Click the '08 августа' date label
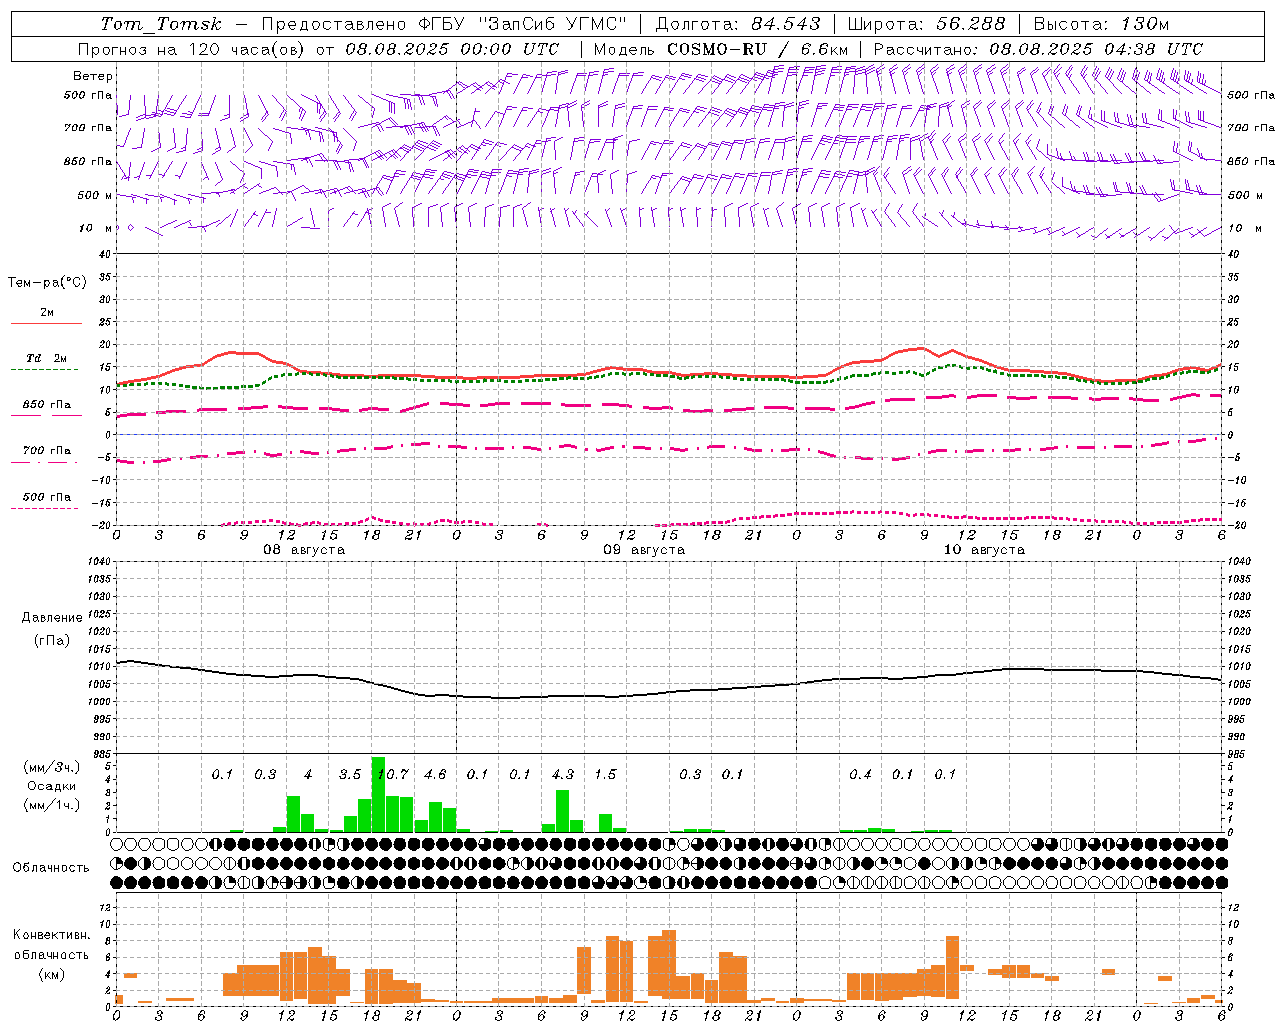The height and width of the screenshot is (1024, 1280). 304,550
